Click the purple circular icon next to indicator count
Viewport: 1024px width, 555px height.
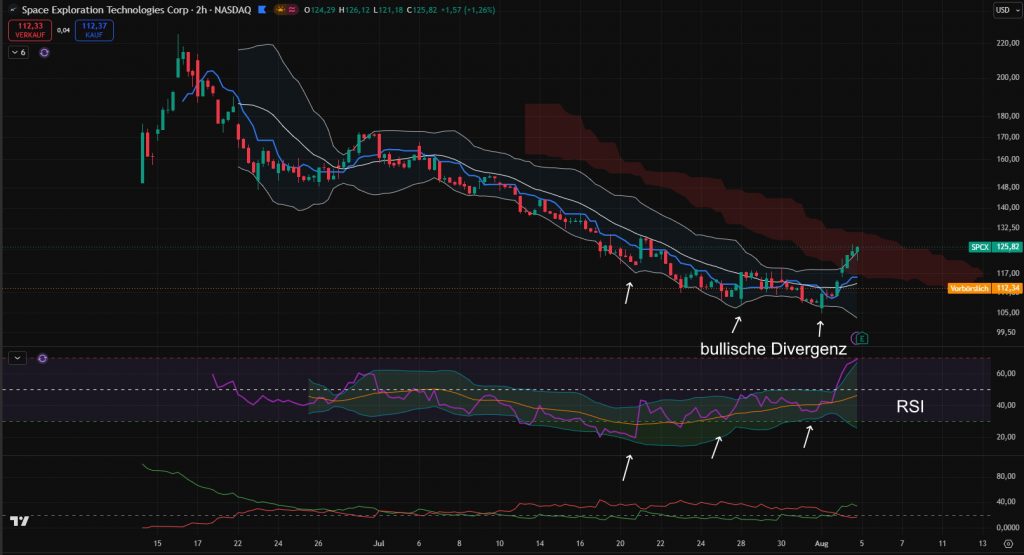(x=44, y=52)
